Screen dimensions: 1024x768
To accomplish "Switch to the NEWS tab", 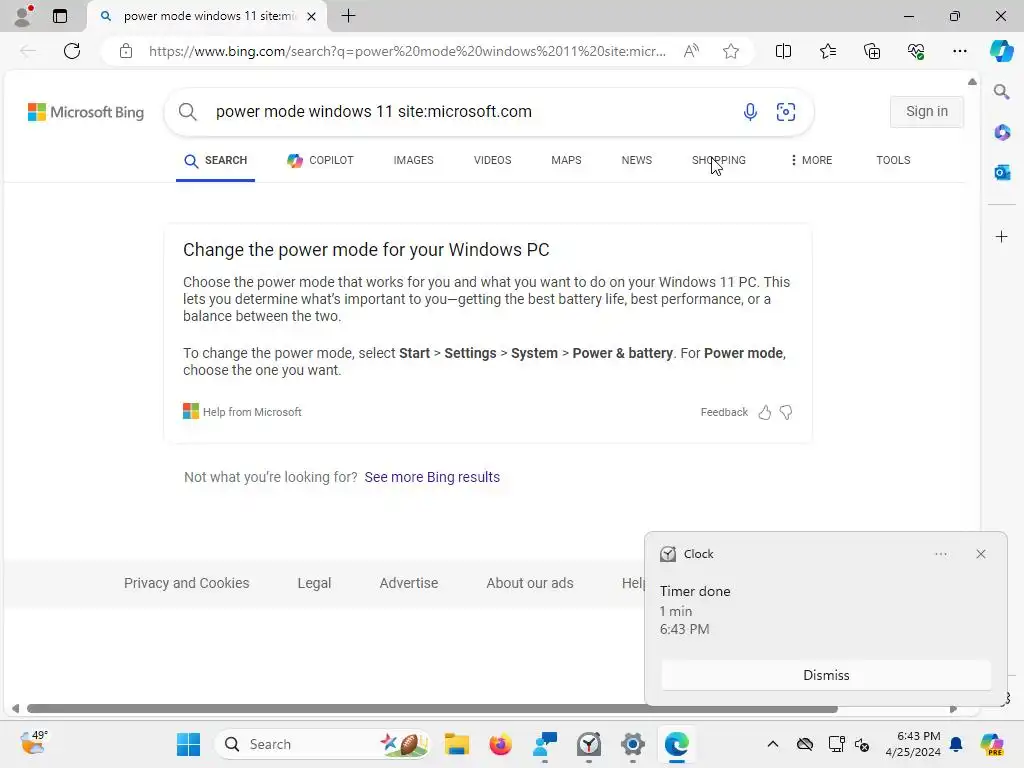I will pyautogui.click(x=637, y=161).
